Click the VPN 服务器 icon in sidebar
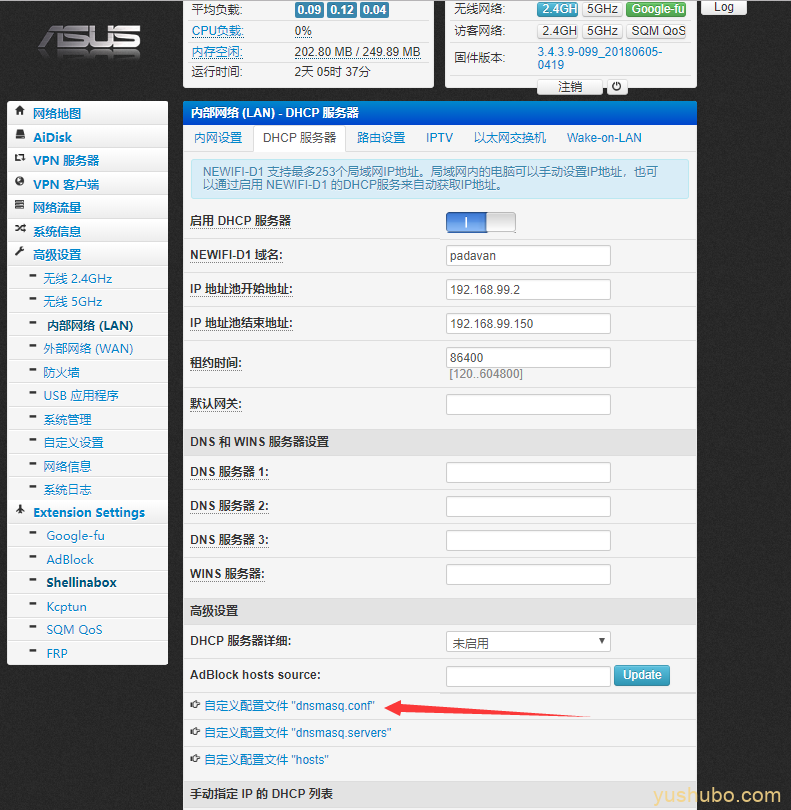The height and width of the screenshot is (810, 791). click(x=20, y=159)
